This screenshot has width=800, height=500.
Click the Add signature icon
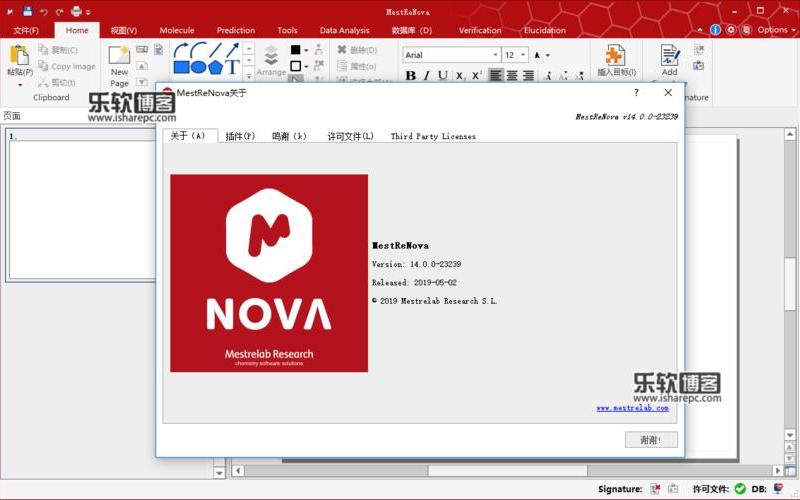[669, 55]
